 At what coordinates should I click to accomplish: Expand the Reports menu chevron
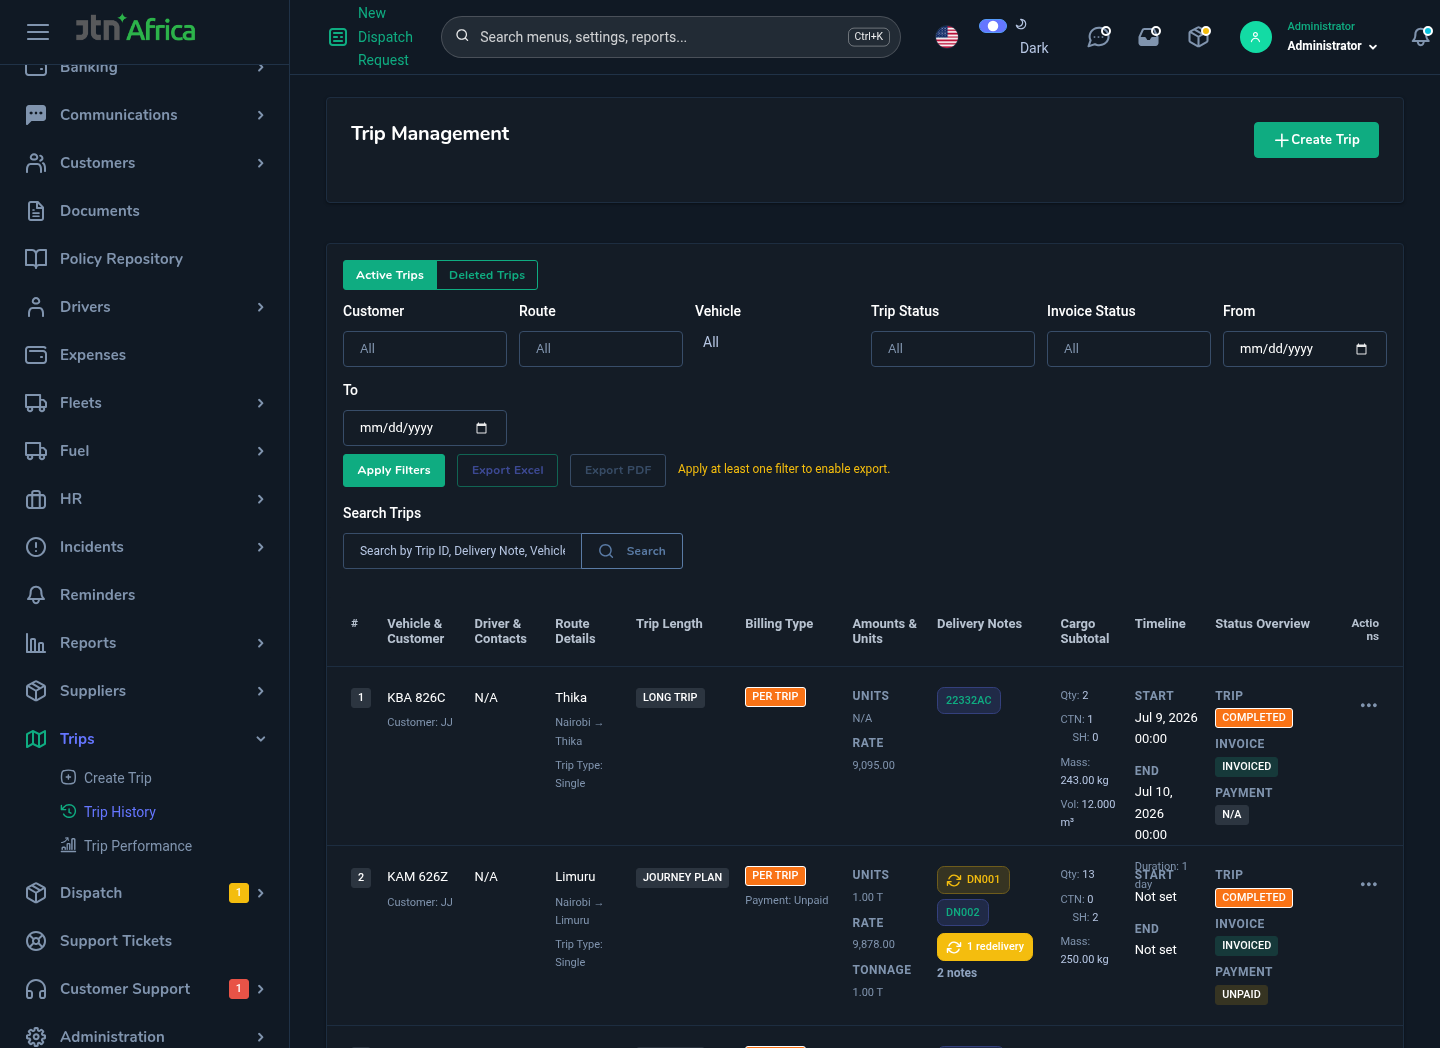tap(261, 643)
